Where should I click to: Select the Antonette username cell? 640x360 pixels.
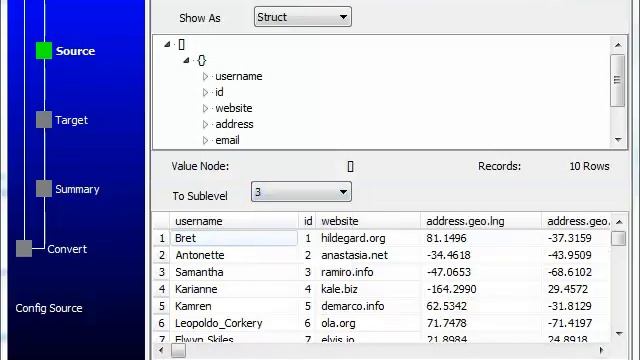click(x=234, y=255)
